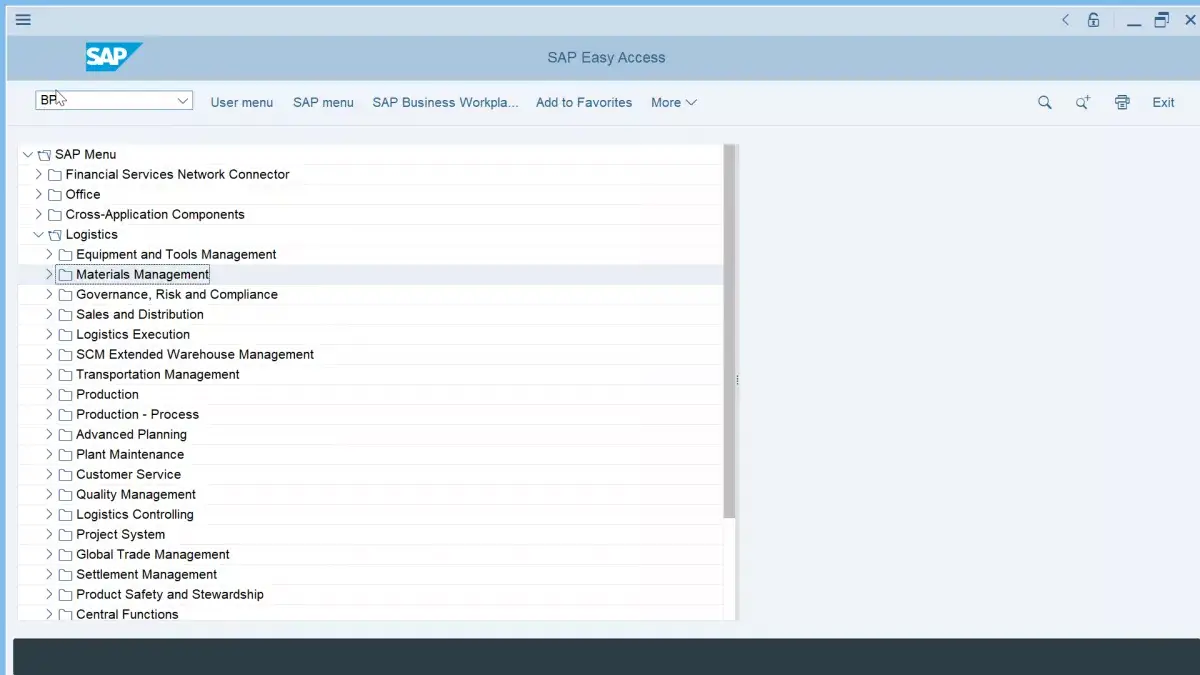
Task: Expand the Office node
Action: (39, 194)
